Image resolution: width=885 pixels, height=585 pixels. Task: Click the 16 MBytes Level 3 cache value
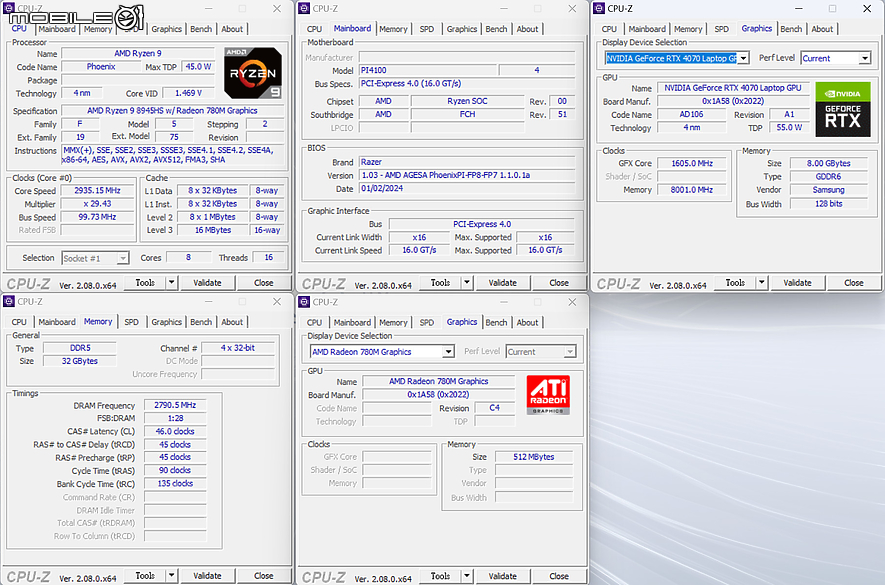click(213, 230)
